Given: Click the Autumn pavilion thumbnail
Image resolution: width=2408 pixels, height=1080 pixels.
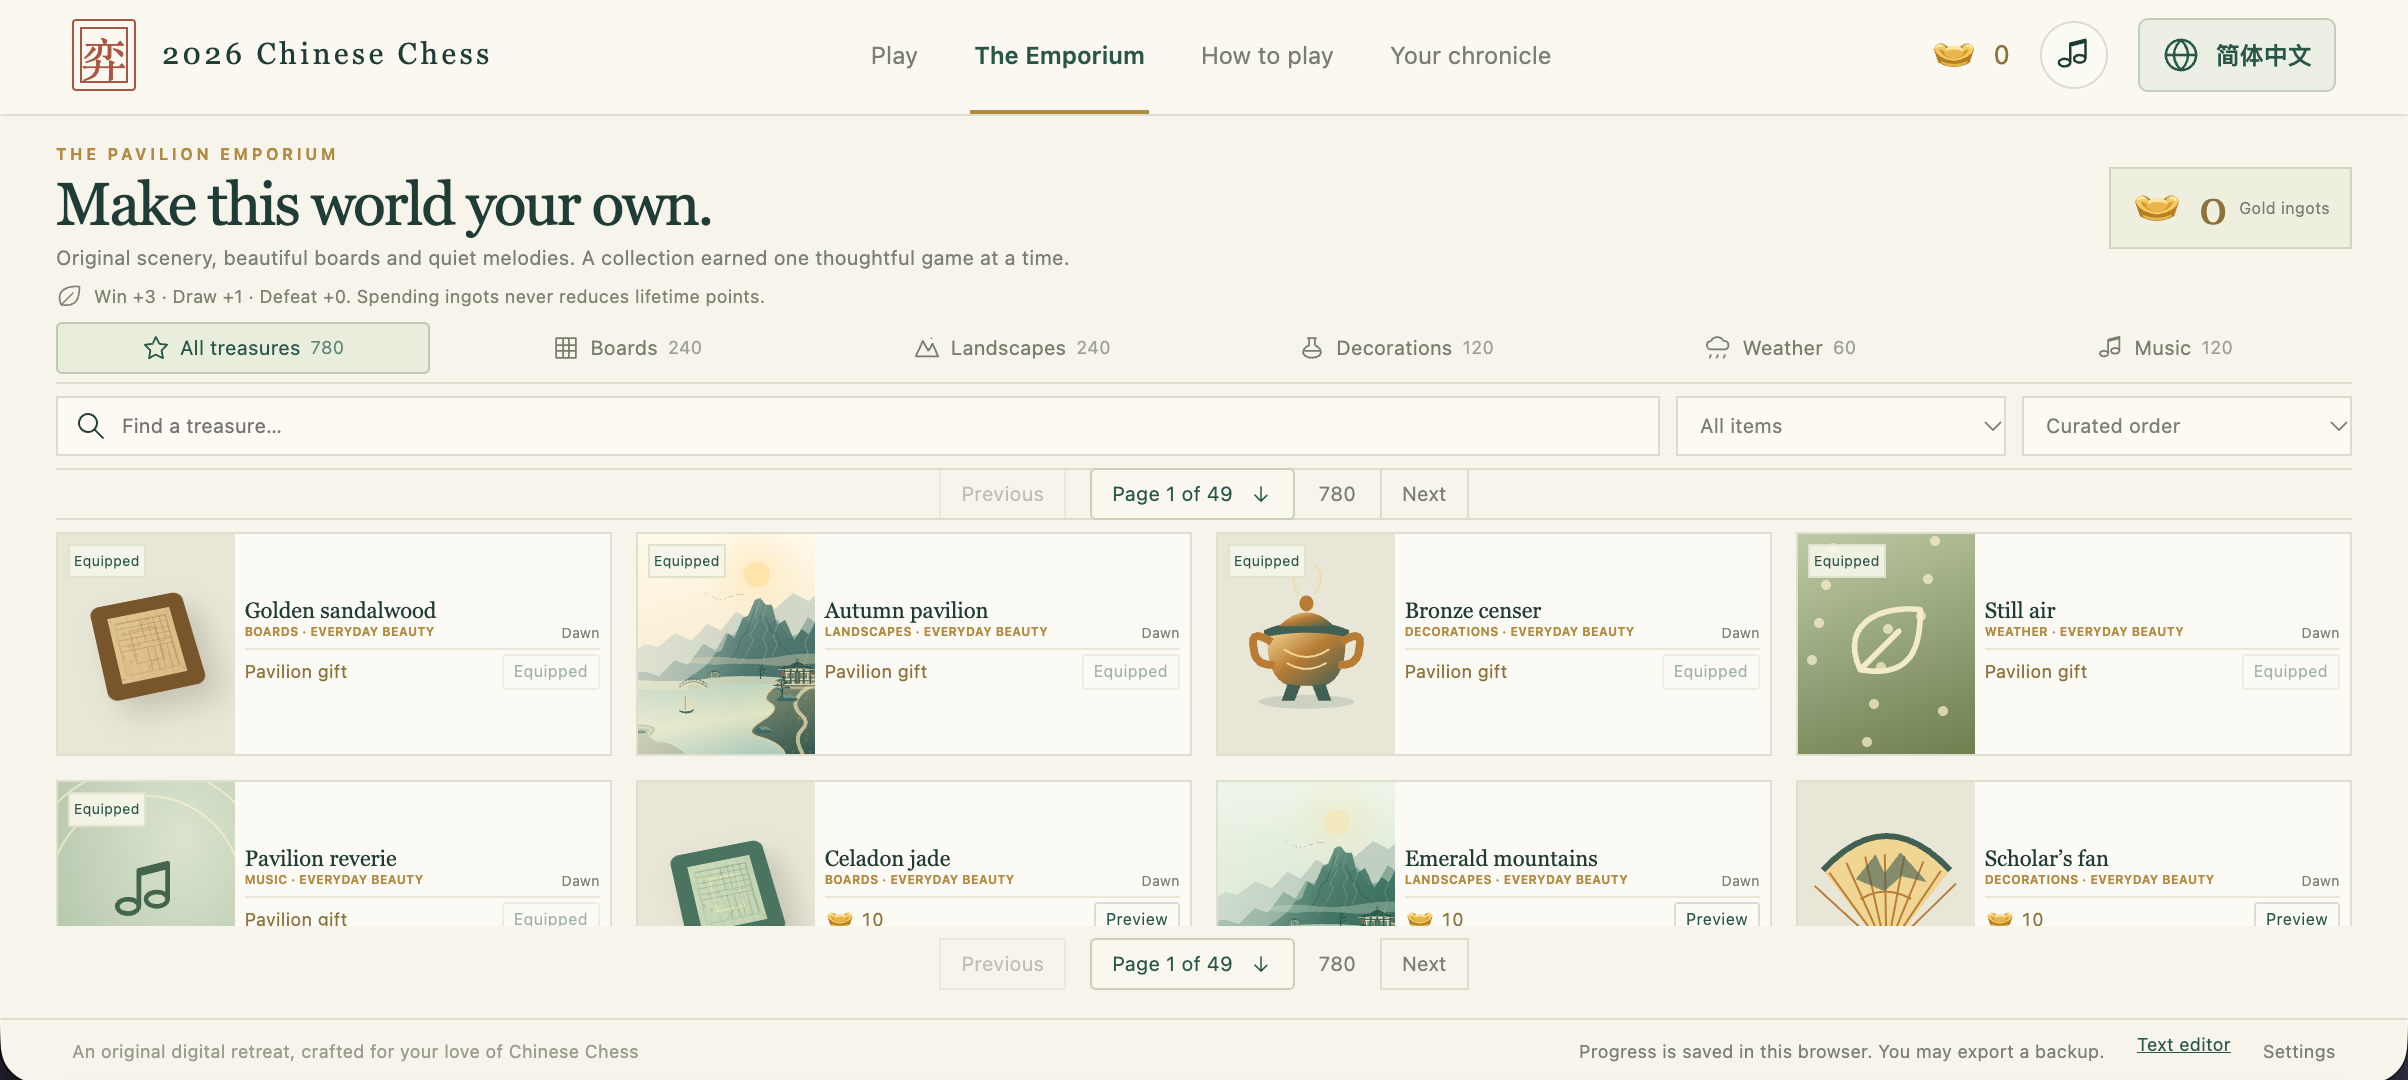Looking at the screenshot, I should tap(726, 644).
